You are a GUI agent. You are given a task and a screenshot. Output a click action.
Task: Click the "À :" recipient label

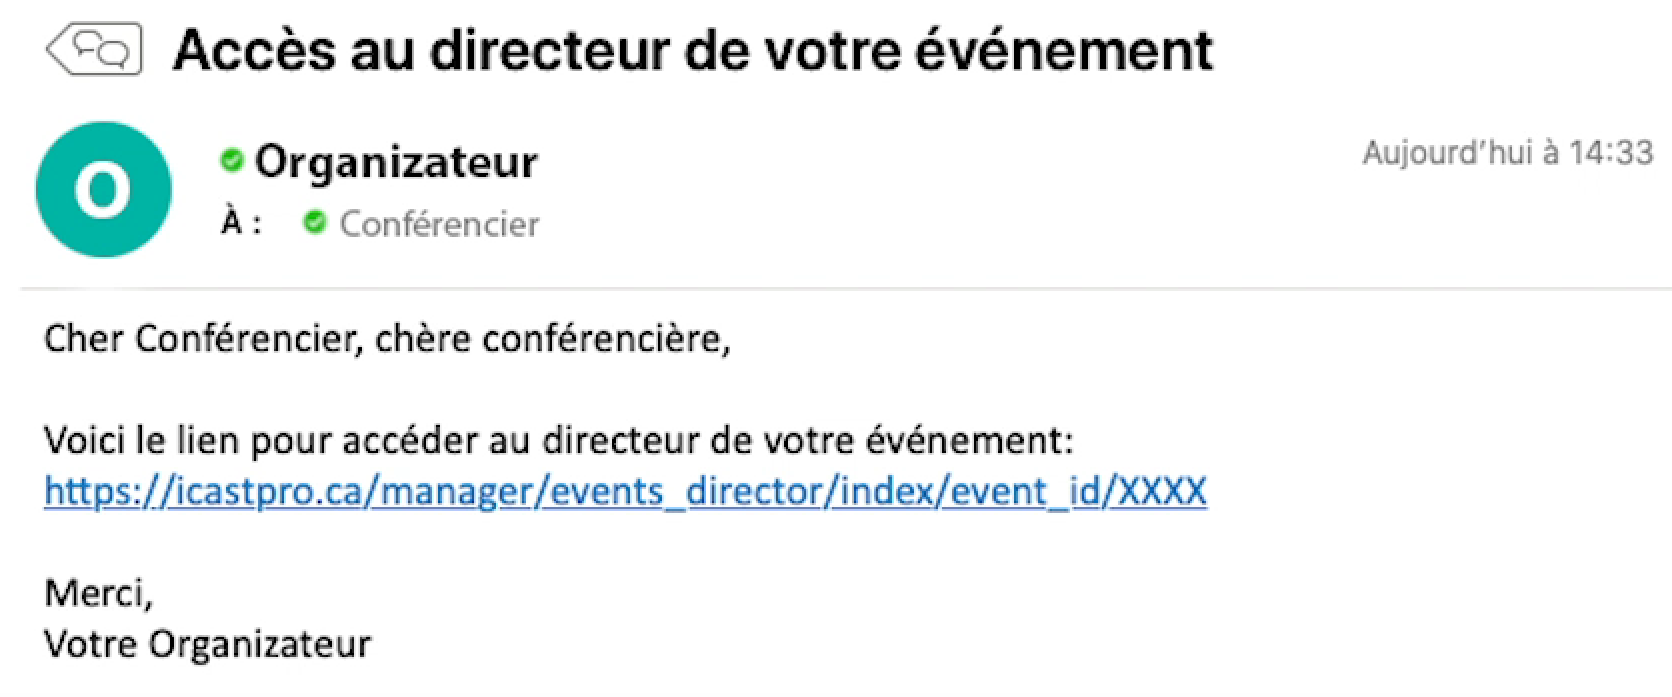tap(241, 223)
